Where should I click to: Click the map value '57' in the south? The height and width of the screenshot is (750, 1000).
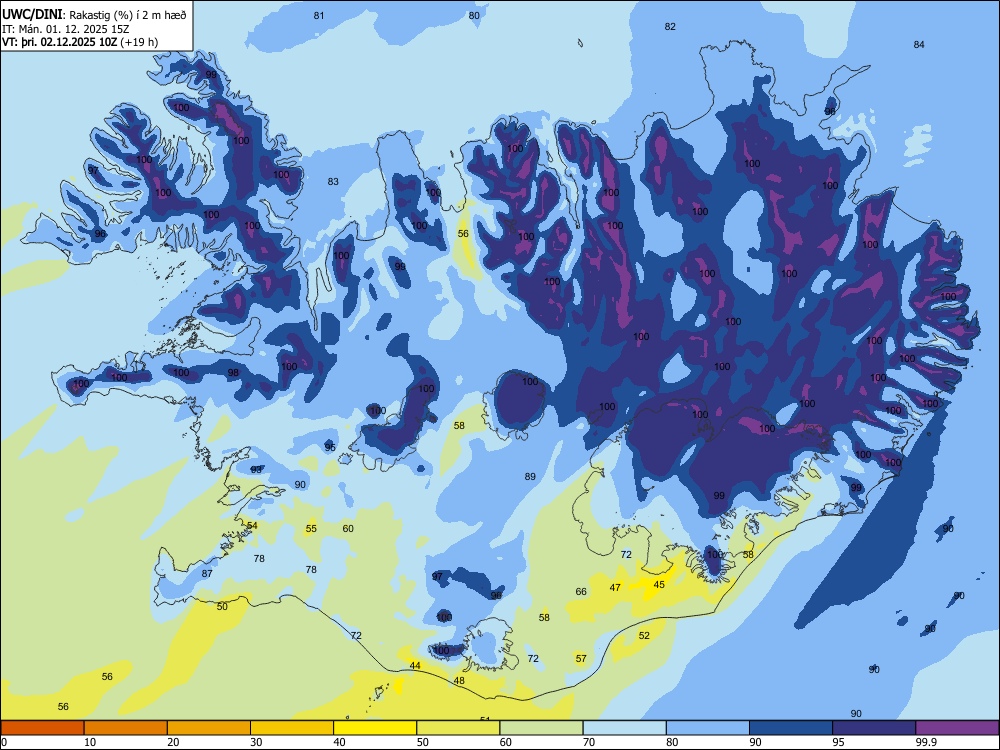tap(581, 658)
